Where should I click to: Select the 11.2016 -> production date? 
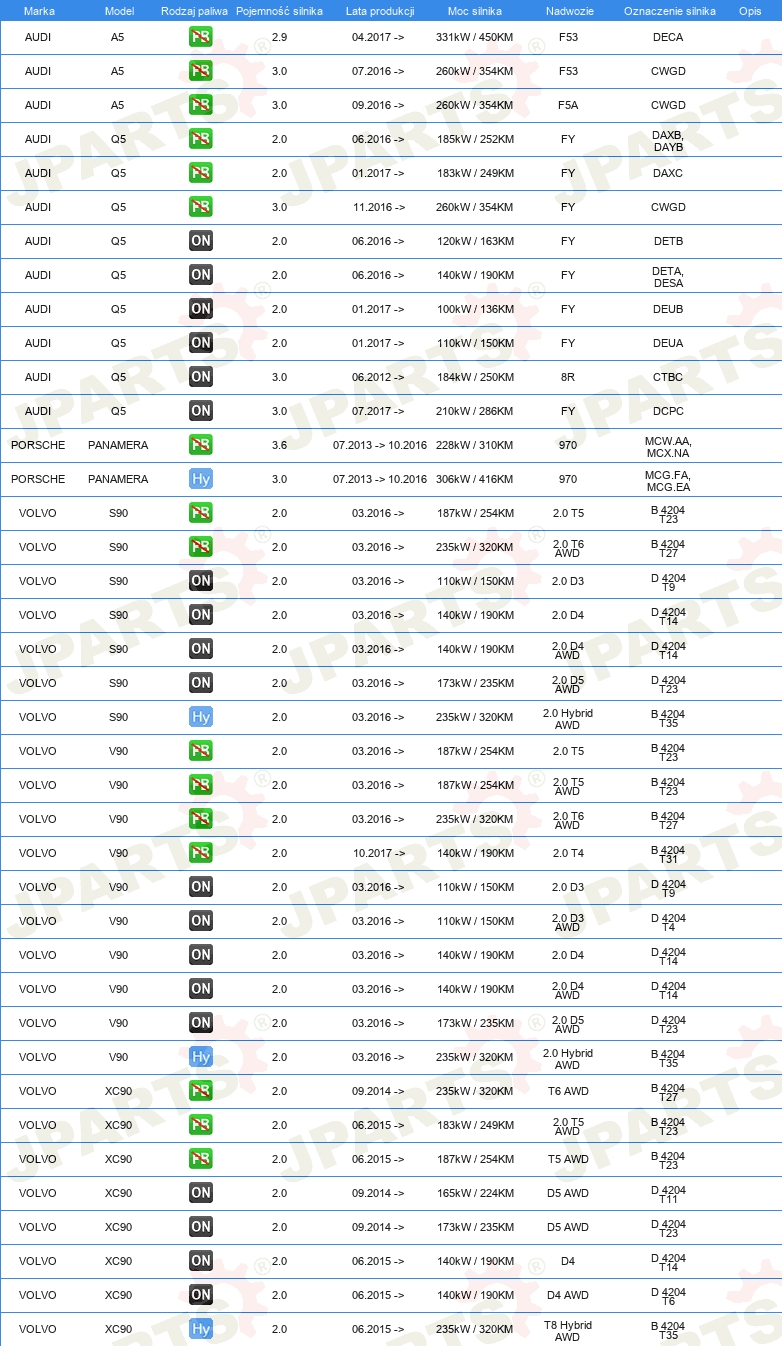(379, 207)
